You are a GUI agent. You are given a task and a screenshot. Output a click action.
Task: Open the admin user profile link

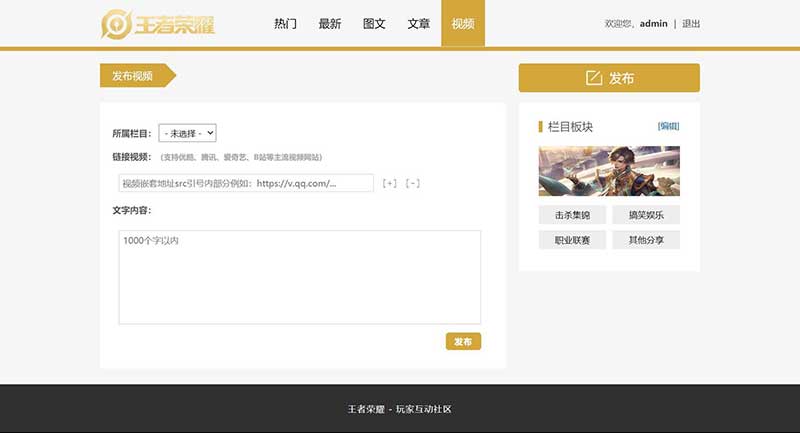click(x=653, y=23)
